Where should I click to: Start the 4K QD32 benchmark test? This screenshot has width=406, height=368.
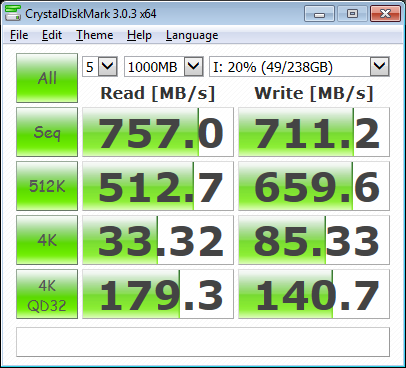pos(47,294)
